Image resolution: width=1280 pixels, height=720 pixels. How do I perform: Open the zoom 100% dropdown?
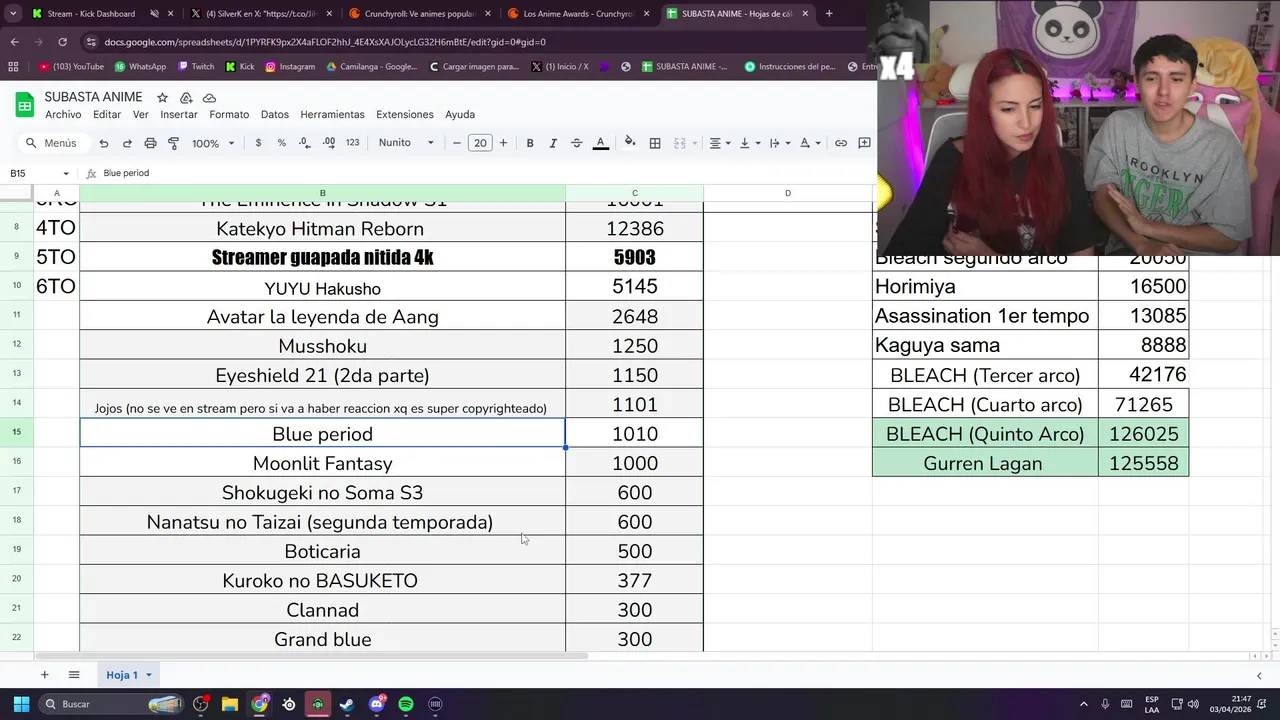click(213, 143)
